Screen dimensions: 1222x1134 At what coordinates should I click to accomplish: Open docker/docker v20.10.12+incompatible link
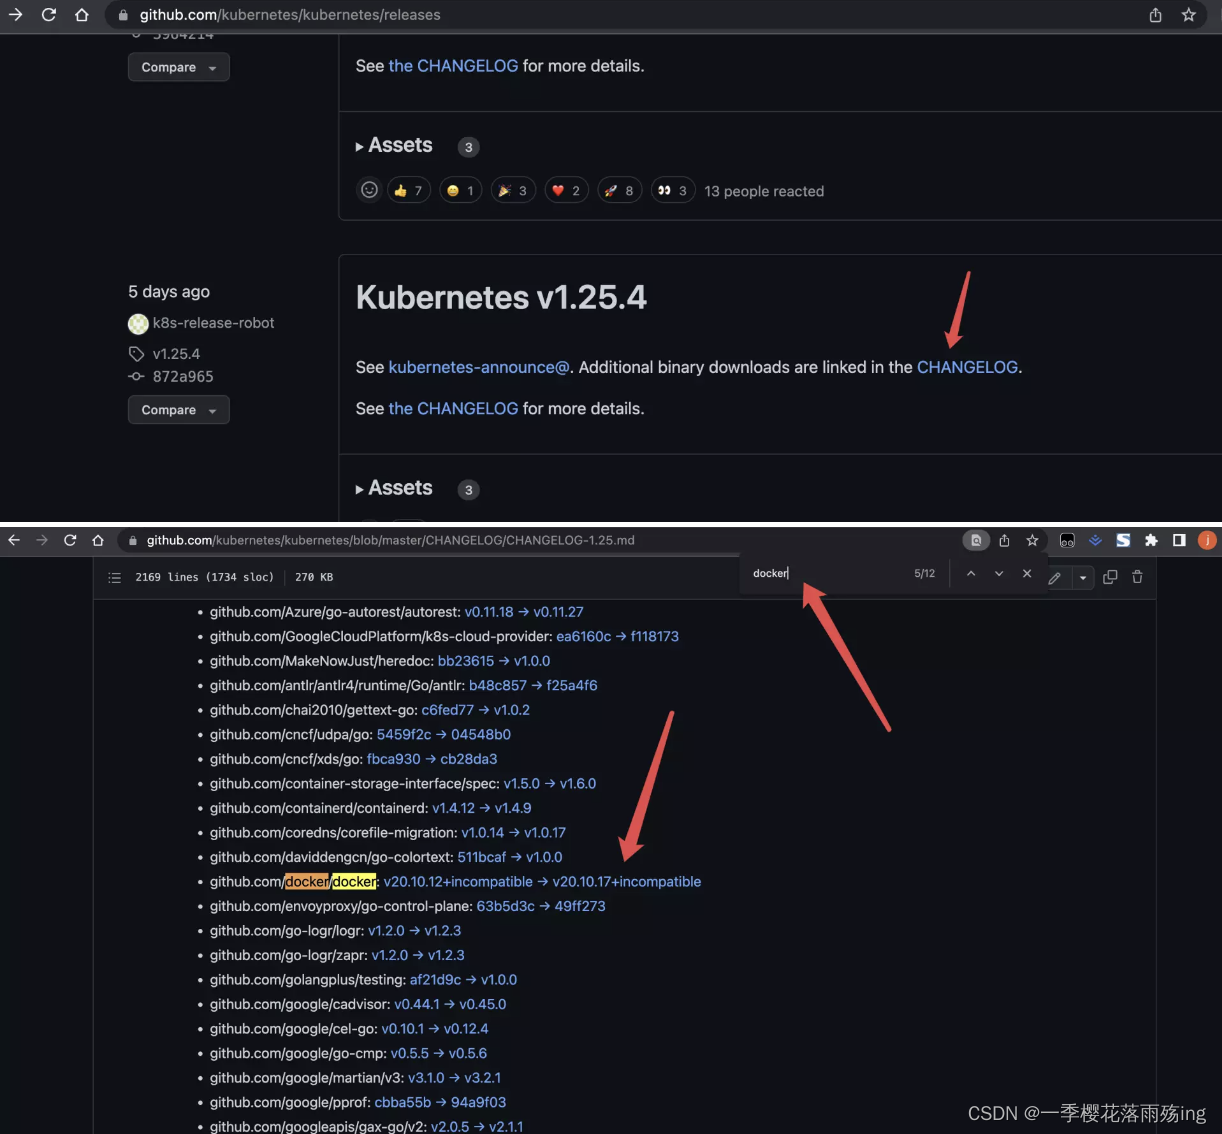[458, 882]
